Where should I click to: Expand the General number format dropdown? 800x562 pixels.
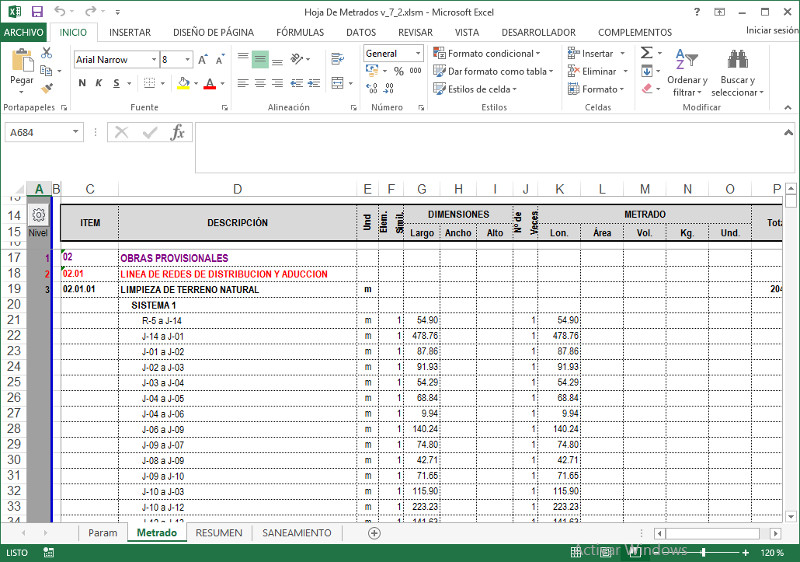tap(417, 53)
